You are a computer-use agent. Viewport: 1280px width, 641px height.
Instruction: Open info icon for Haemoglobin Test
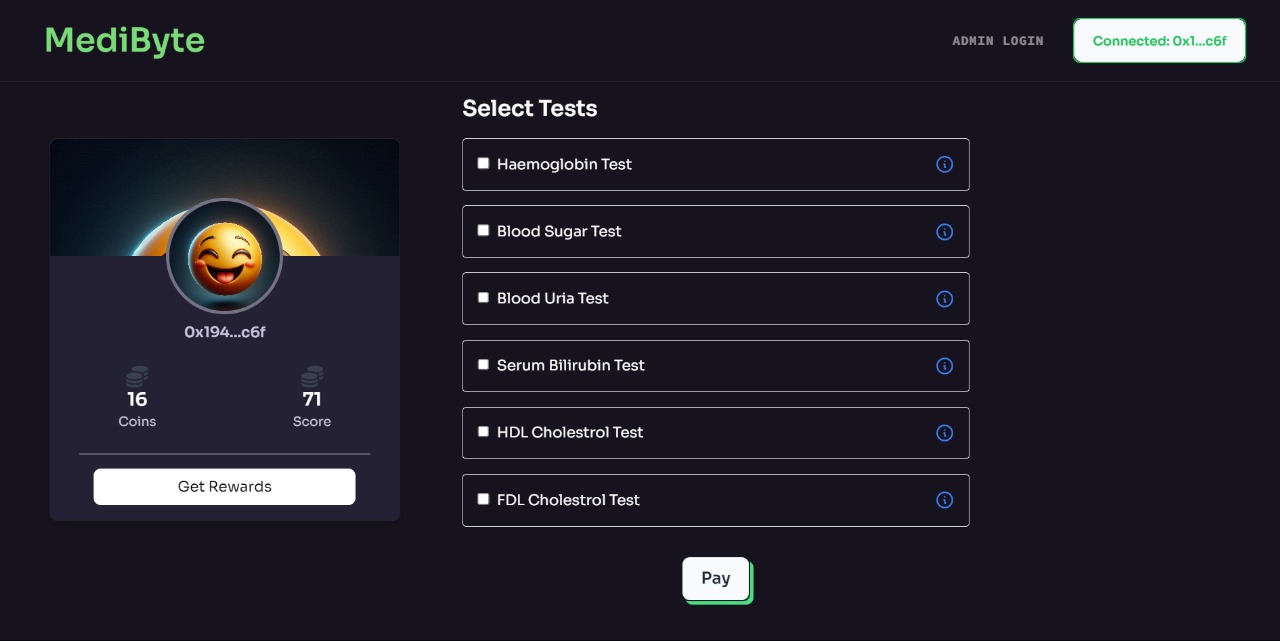tap(944, 164)
